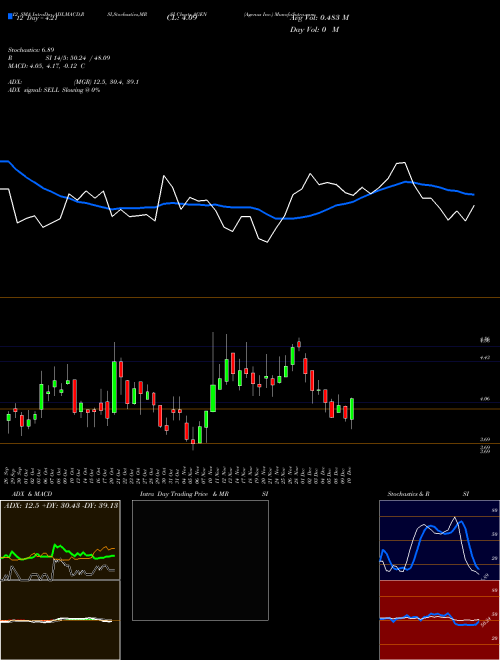This screenshot has width=500, height=660.
Task: Click the 'Day Vol: 0 M' readout
Action: click(x=314, y=30)
